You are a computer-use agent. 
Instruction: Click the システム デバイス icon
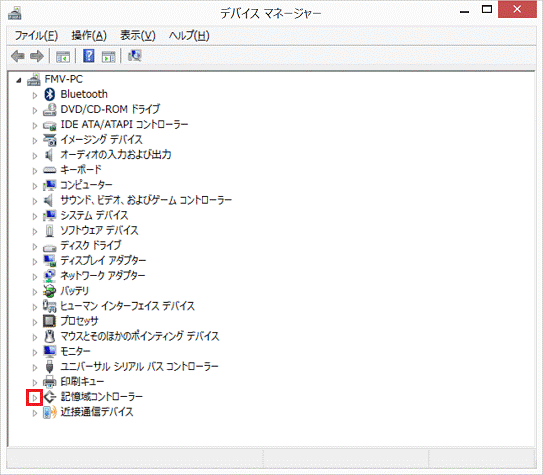tap(50, 215)
